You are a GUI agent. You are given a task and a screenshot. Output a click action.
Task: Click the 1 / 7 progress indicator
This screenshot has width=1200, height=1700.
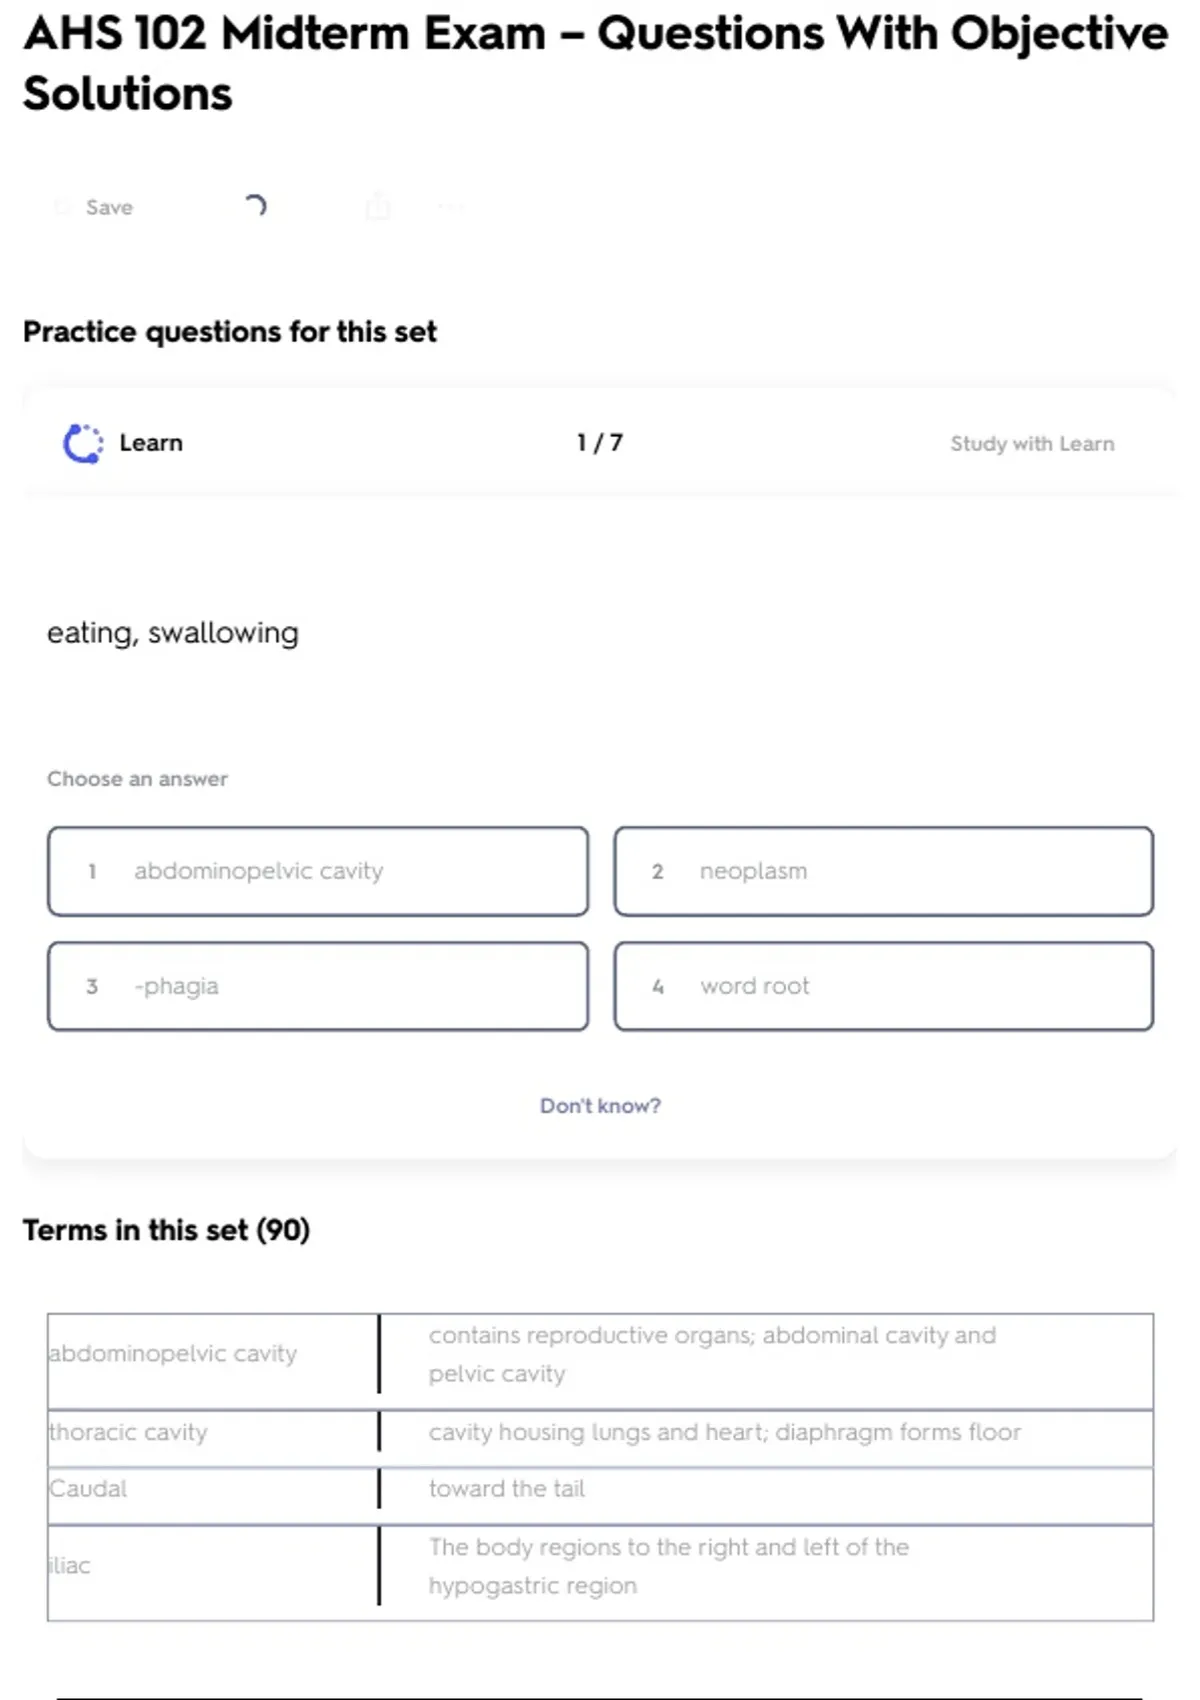click(599, 443)
